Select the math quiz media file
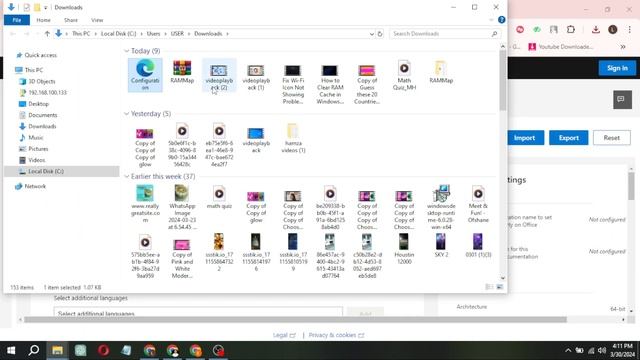640x360 pixels. pyautogui.click(x=219, y=198)
